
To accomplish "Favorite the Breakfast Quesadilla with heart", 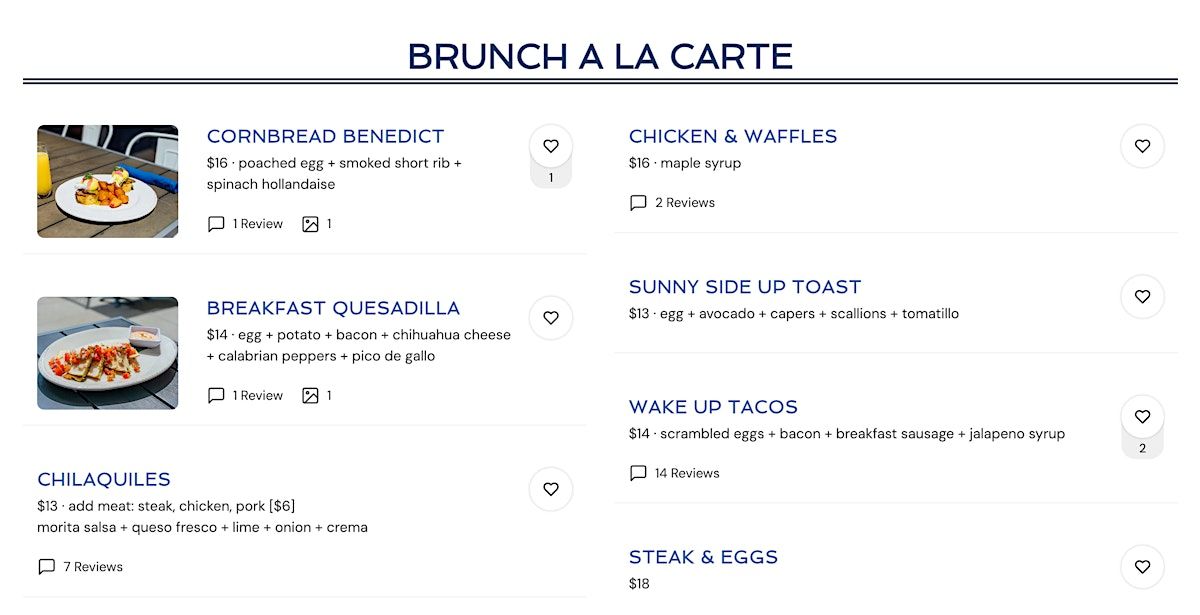I will (551, 318).
